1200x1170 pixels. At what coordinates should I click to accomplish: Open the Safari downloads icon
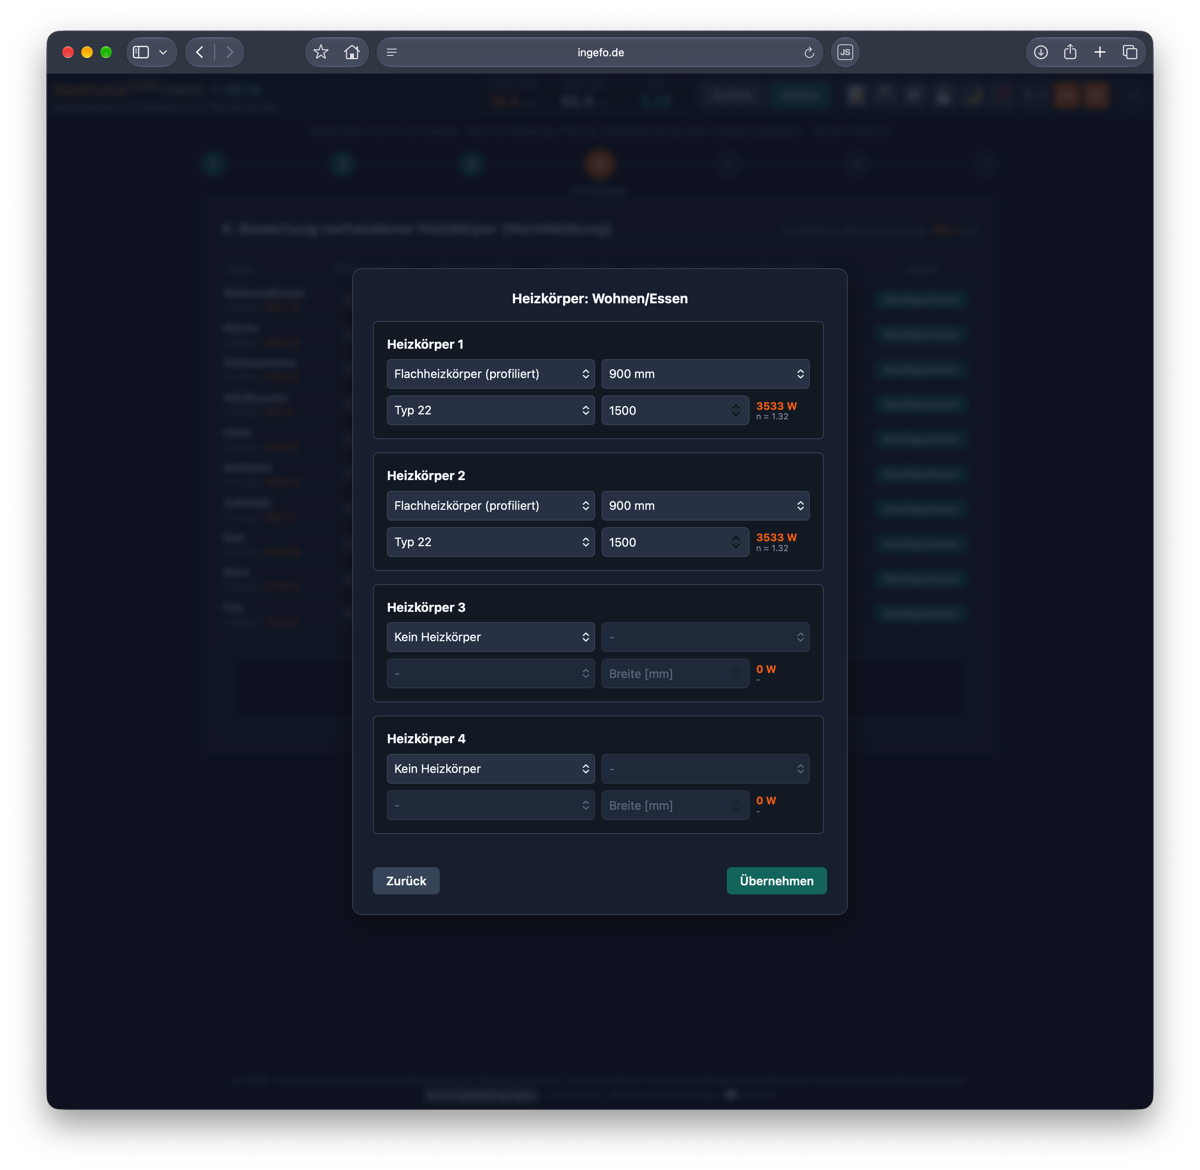[1041, 52]
